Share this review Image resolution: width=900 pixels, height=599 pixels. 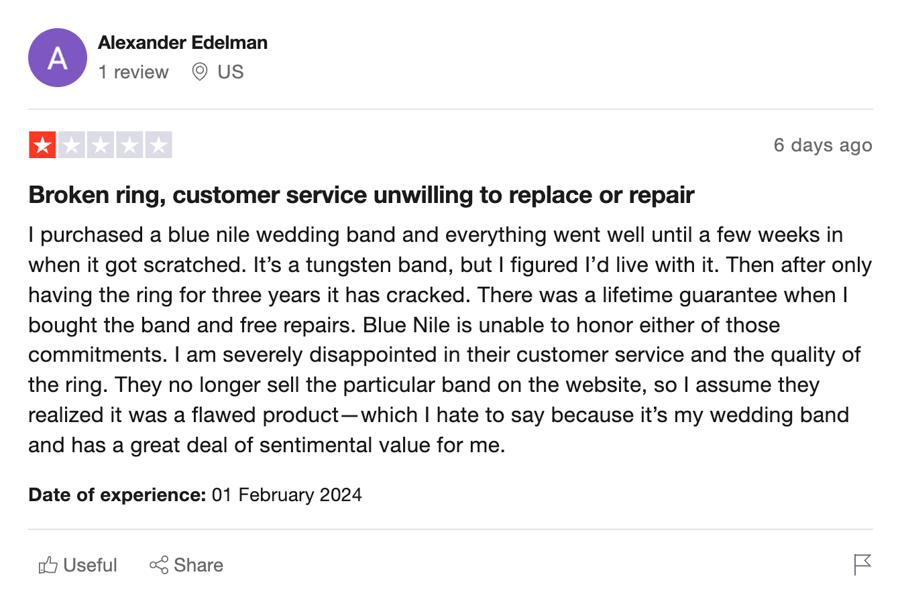pos(186,565)
